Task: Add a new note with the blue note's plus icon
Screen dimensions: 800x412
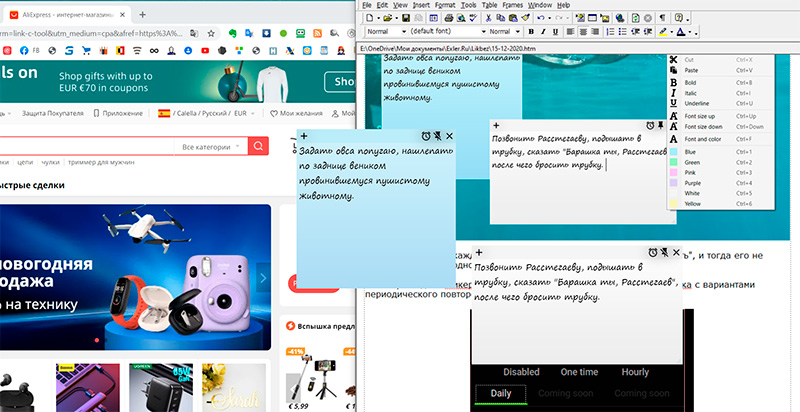Action: 304,136
